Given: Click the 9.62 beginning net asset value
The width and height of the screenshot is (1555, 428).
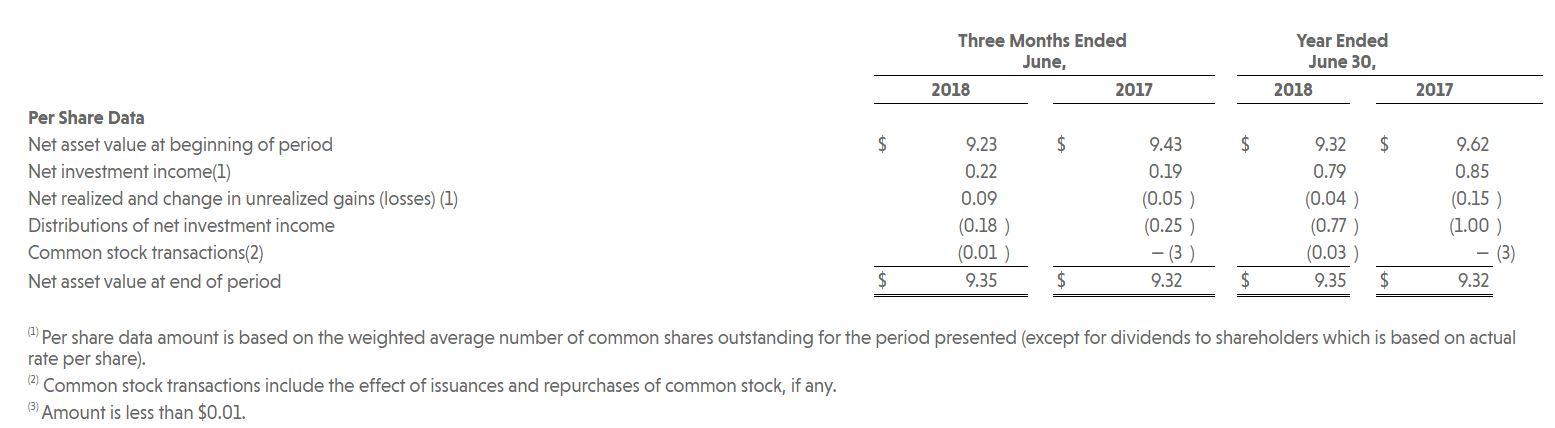Looking at the screenshot, I should coord(1472,144).
